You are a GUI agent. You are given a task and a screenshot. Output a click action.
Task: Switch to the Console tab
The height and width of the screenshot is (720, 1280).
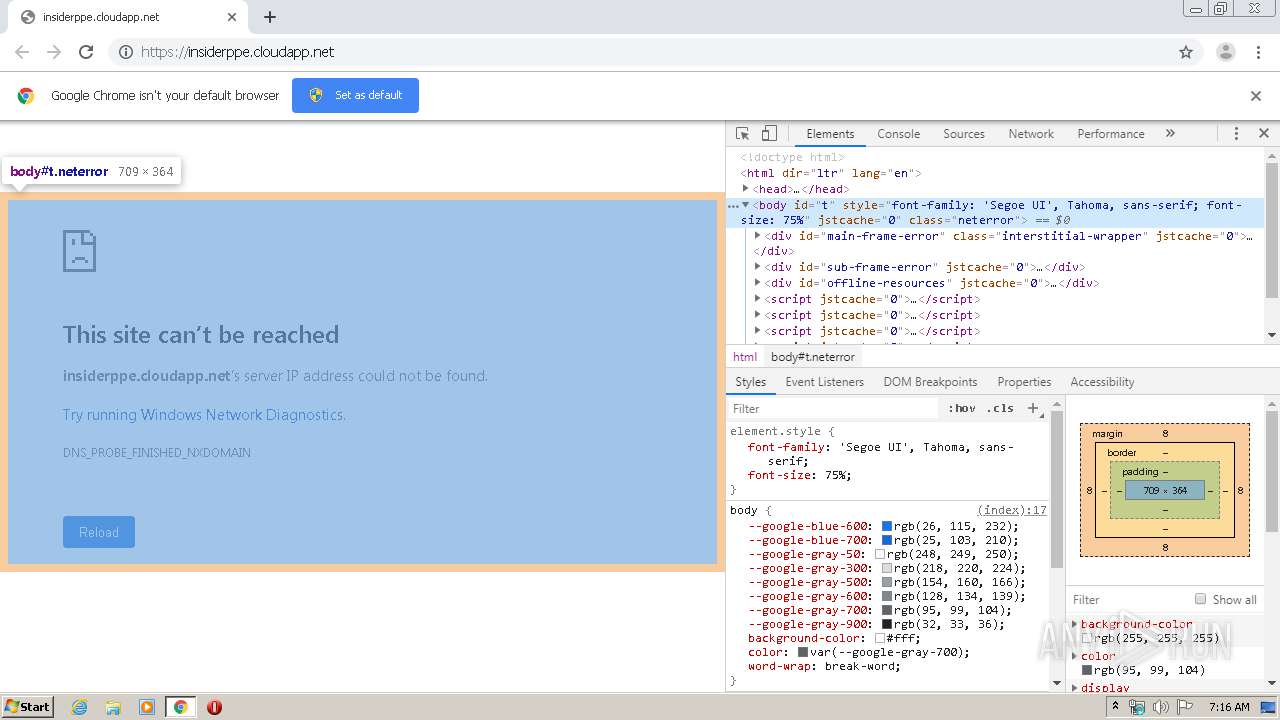coord(898,133)
